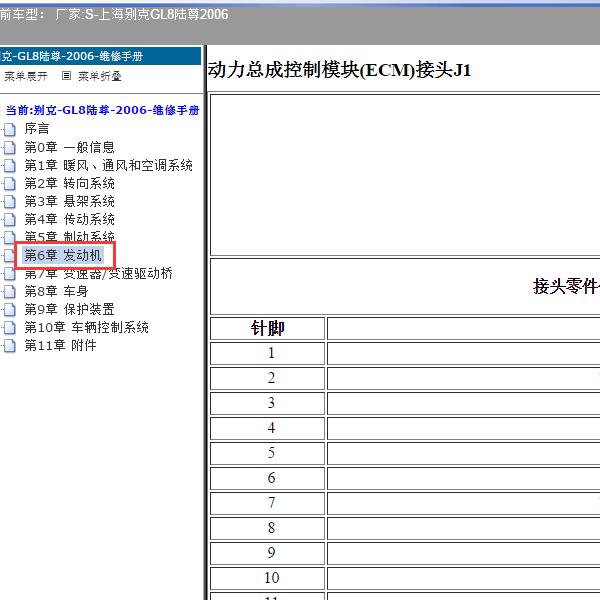The height and width of the screenshot is (600, 600).
Task: Open 第2章 转向系统 chapter
Action: pos(69,183)
